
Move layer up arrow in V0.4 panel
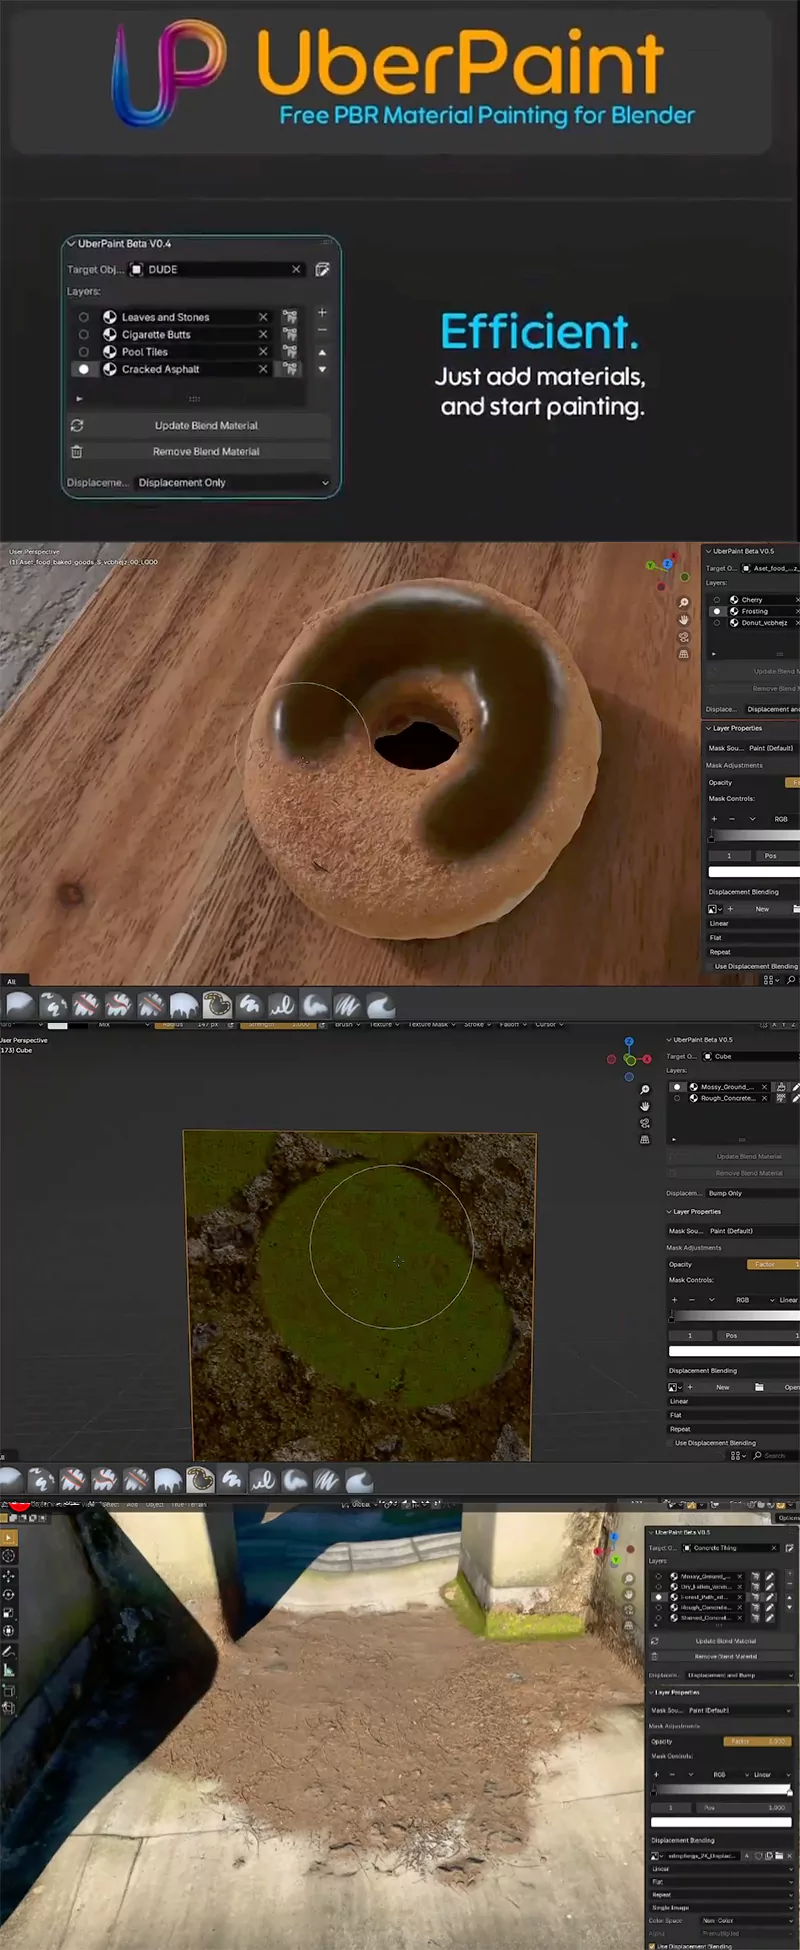322,353
